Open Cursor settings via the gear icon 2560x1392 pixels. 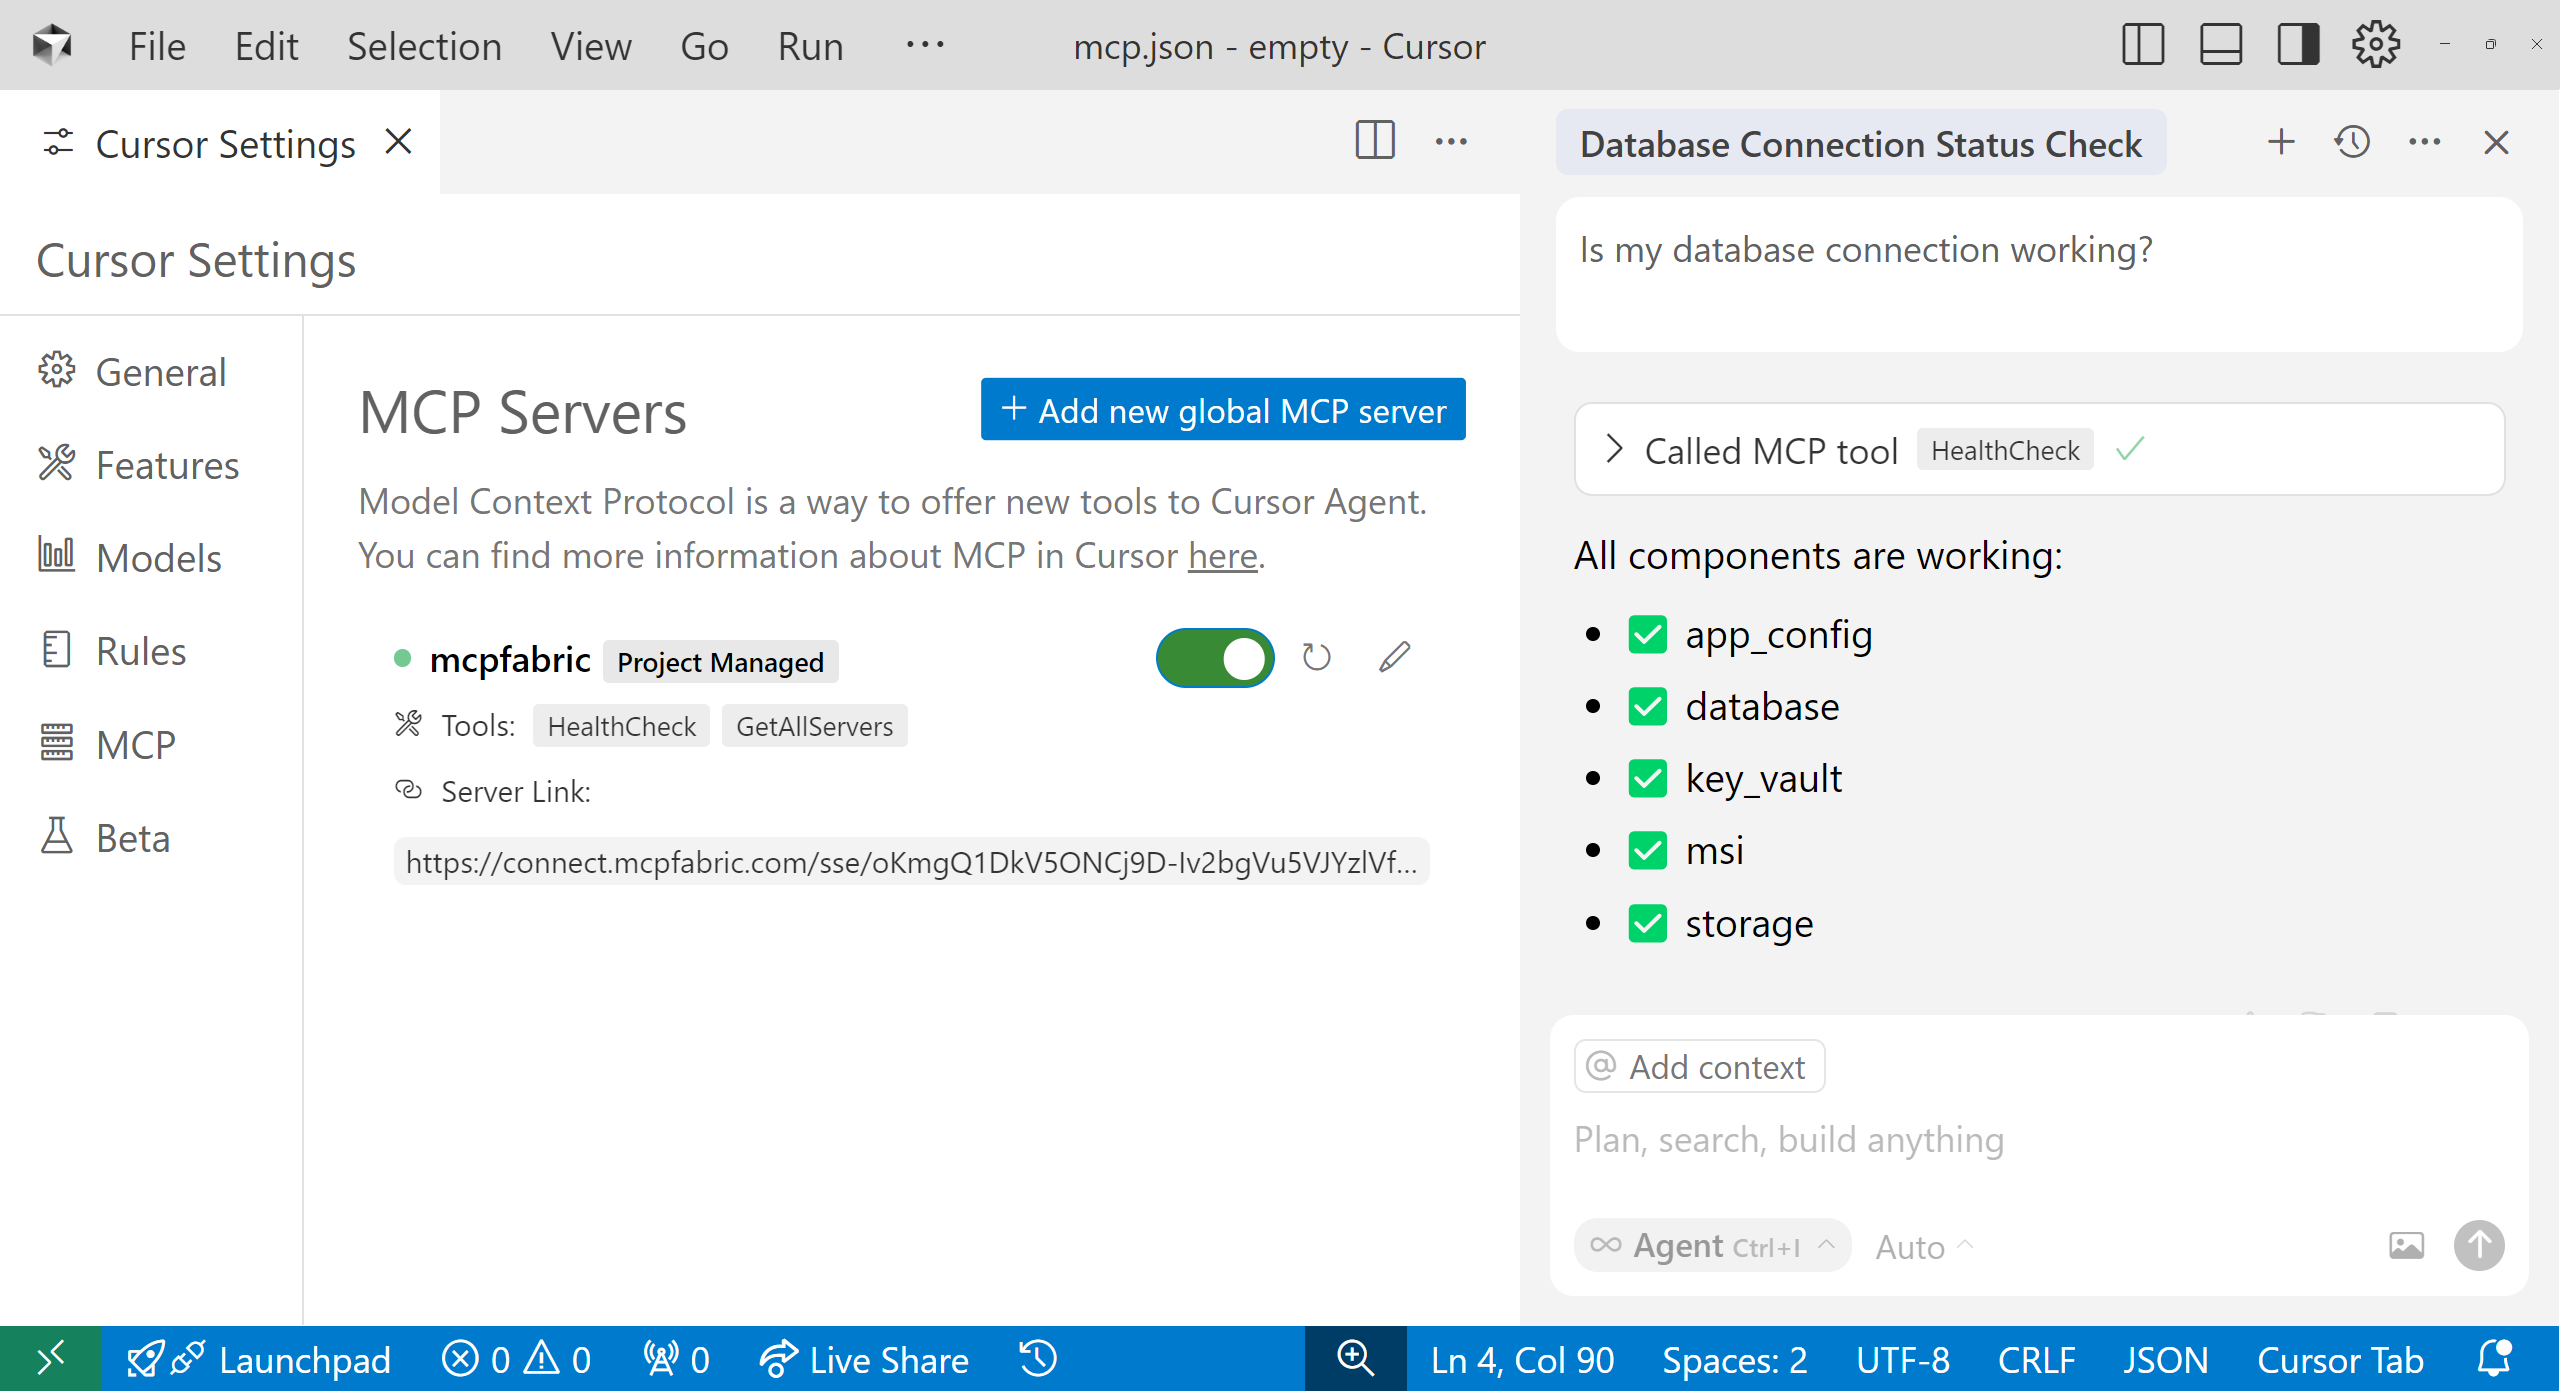click(x=2375, y=44)
